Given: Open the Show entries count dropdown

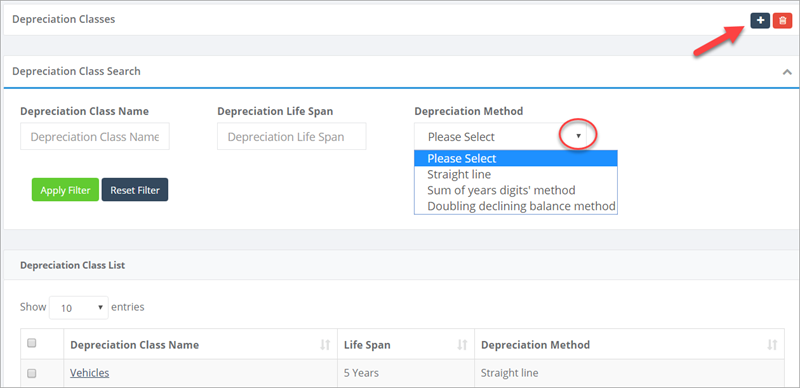Looking at the screenshot, I should 79,307.
